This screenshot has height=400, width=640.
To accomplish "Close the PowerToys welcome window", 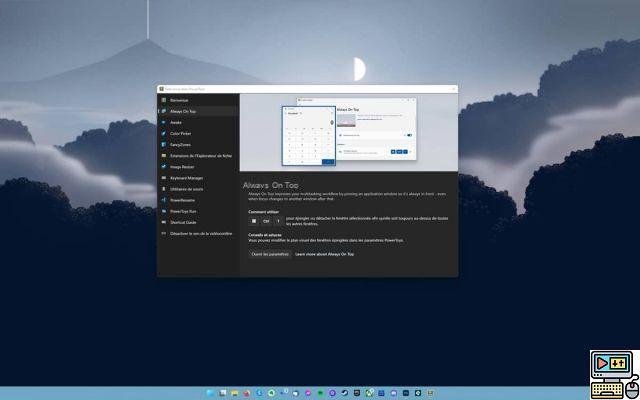I will click(x=453, y=89).
